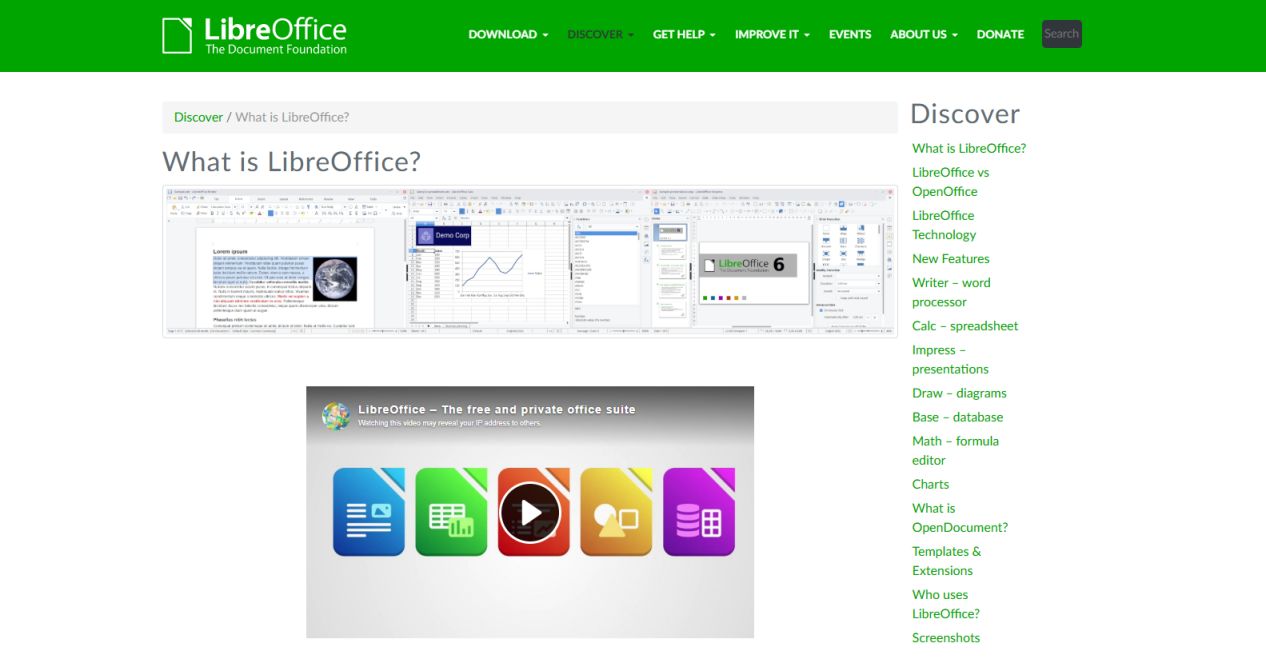This screenshot has height=671, width=1266.
Task: Open Draw – diagrams link
Action: 959,393
